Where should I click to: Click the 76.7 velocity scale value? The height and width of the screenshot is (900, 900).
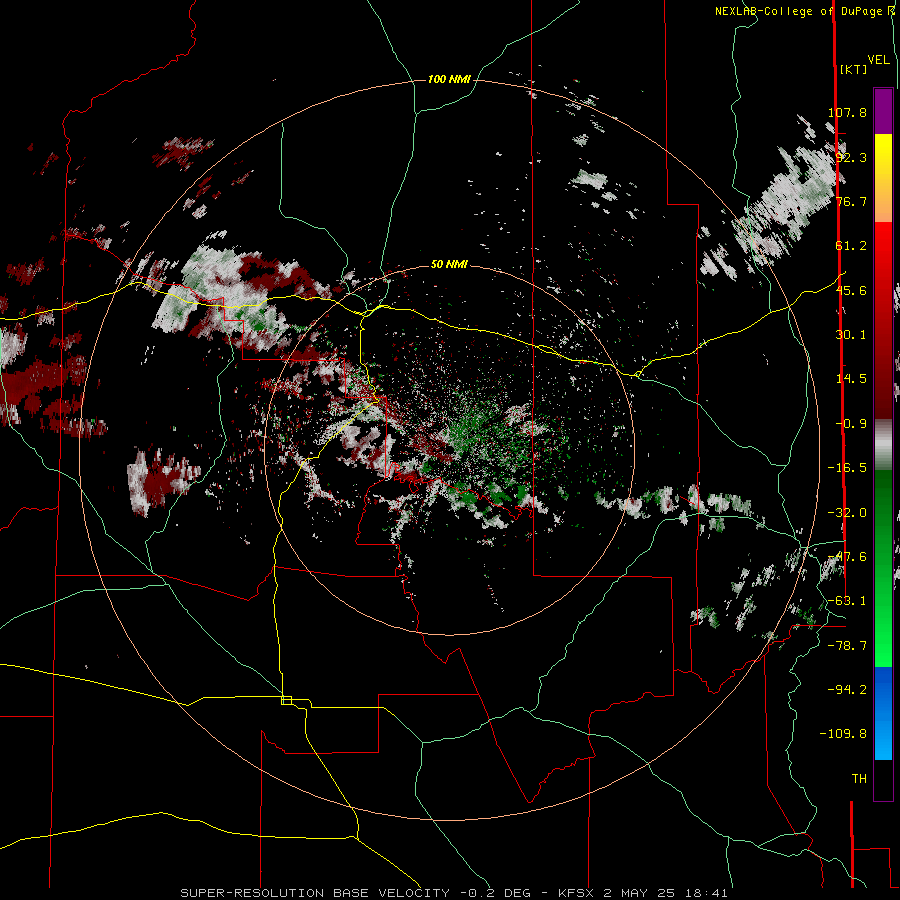pyautogui.click(x=851, y=201)
